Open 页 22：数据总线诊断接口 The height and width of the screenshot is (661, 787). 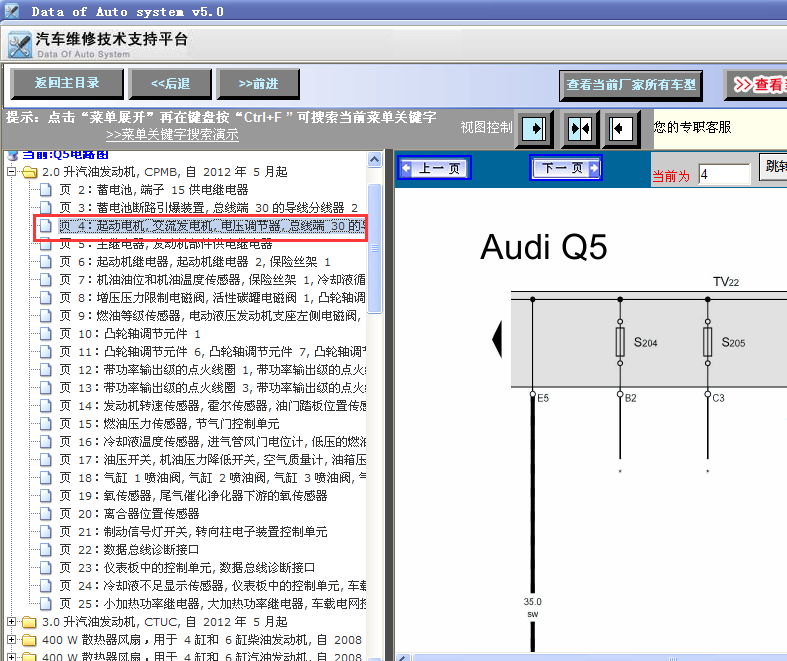coord(129,550)
